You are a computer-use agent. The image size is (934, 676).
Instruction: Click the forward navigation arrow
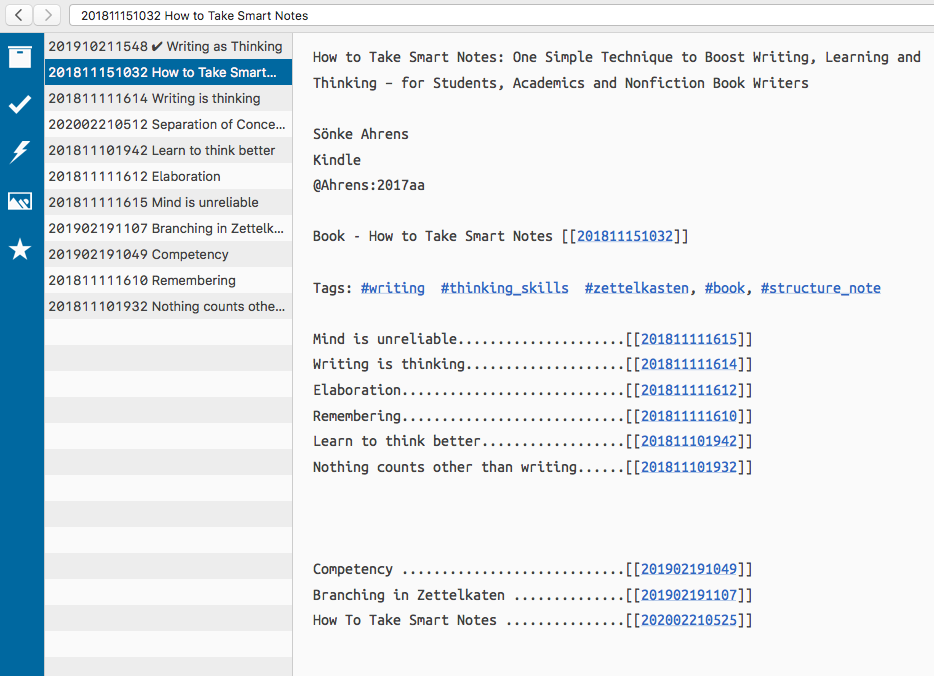48,15
